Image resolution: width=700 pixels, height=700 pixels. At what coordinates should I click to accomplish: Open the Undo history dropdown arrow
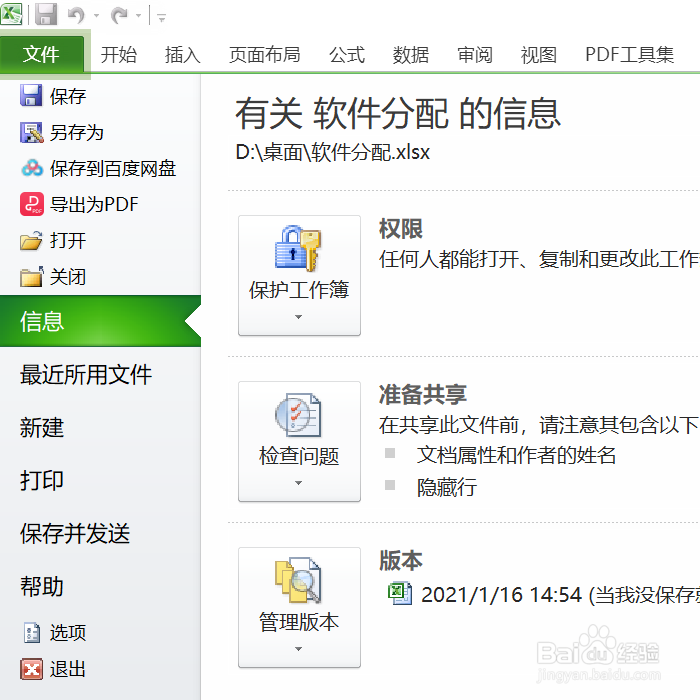96,16
